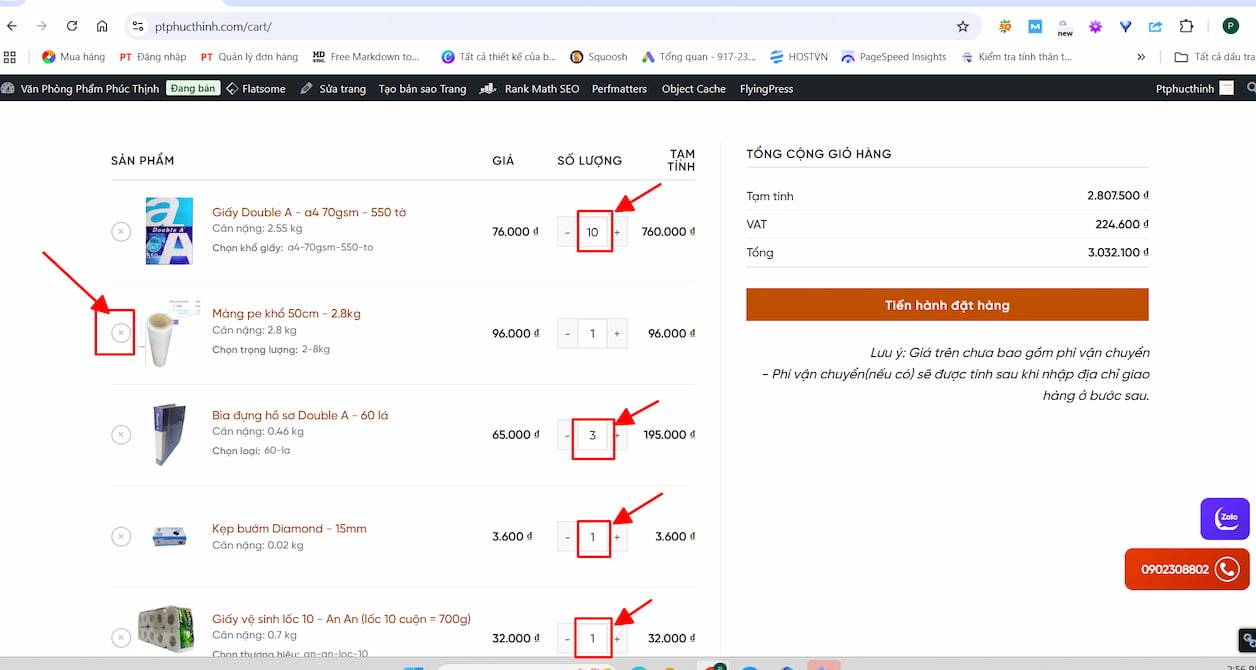
Task: Open the Flatsome admin bar menu
Action: tap(256, 89)
